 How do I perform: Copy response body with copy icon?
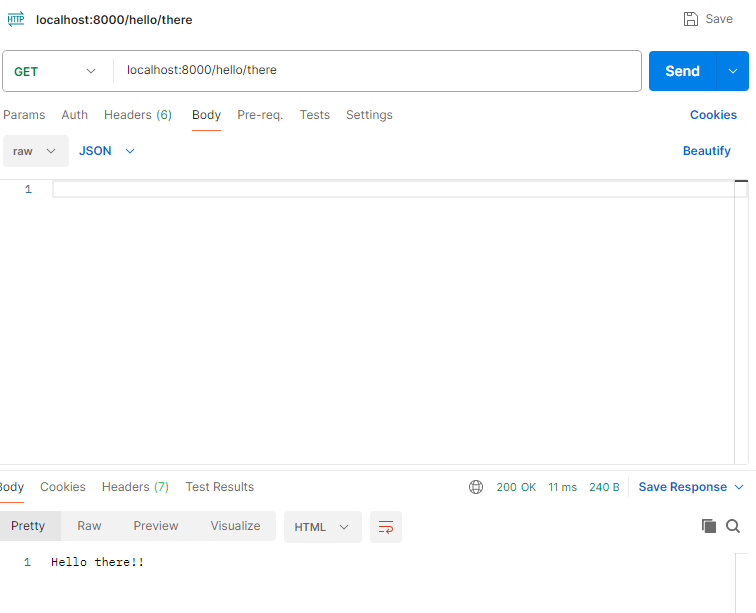(x=708, y=526)
